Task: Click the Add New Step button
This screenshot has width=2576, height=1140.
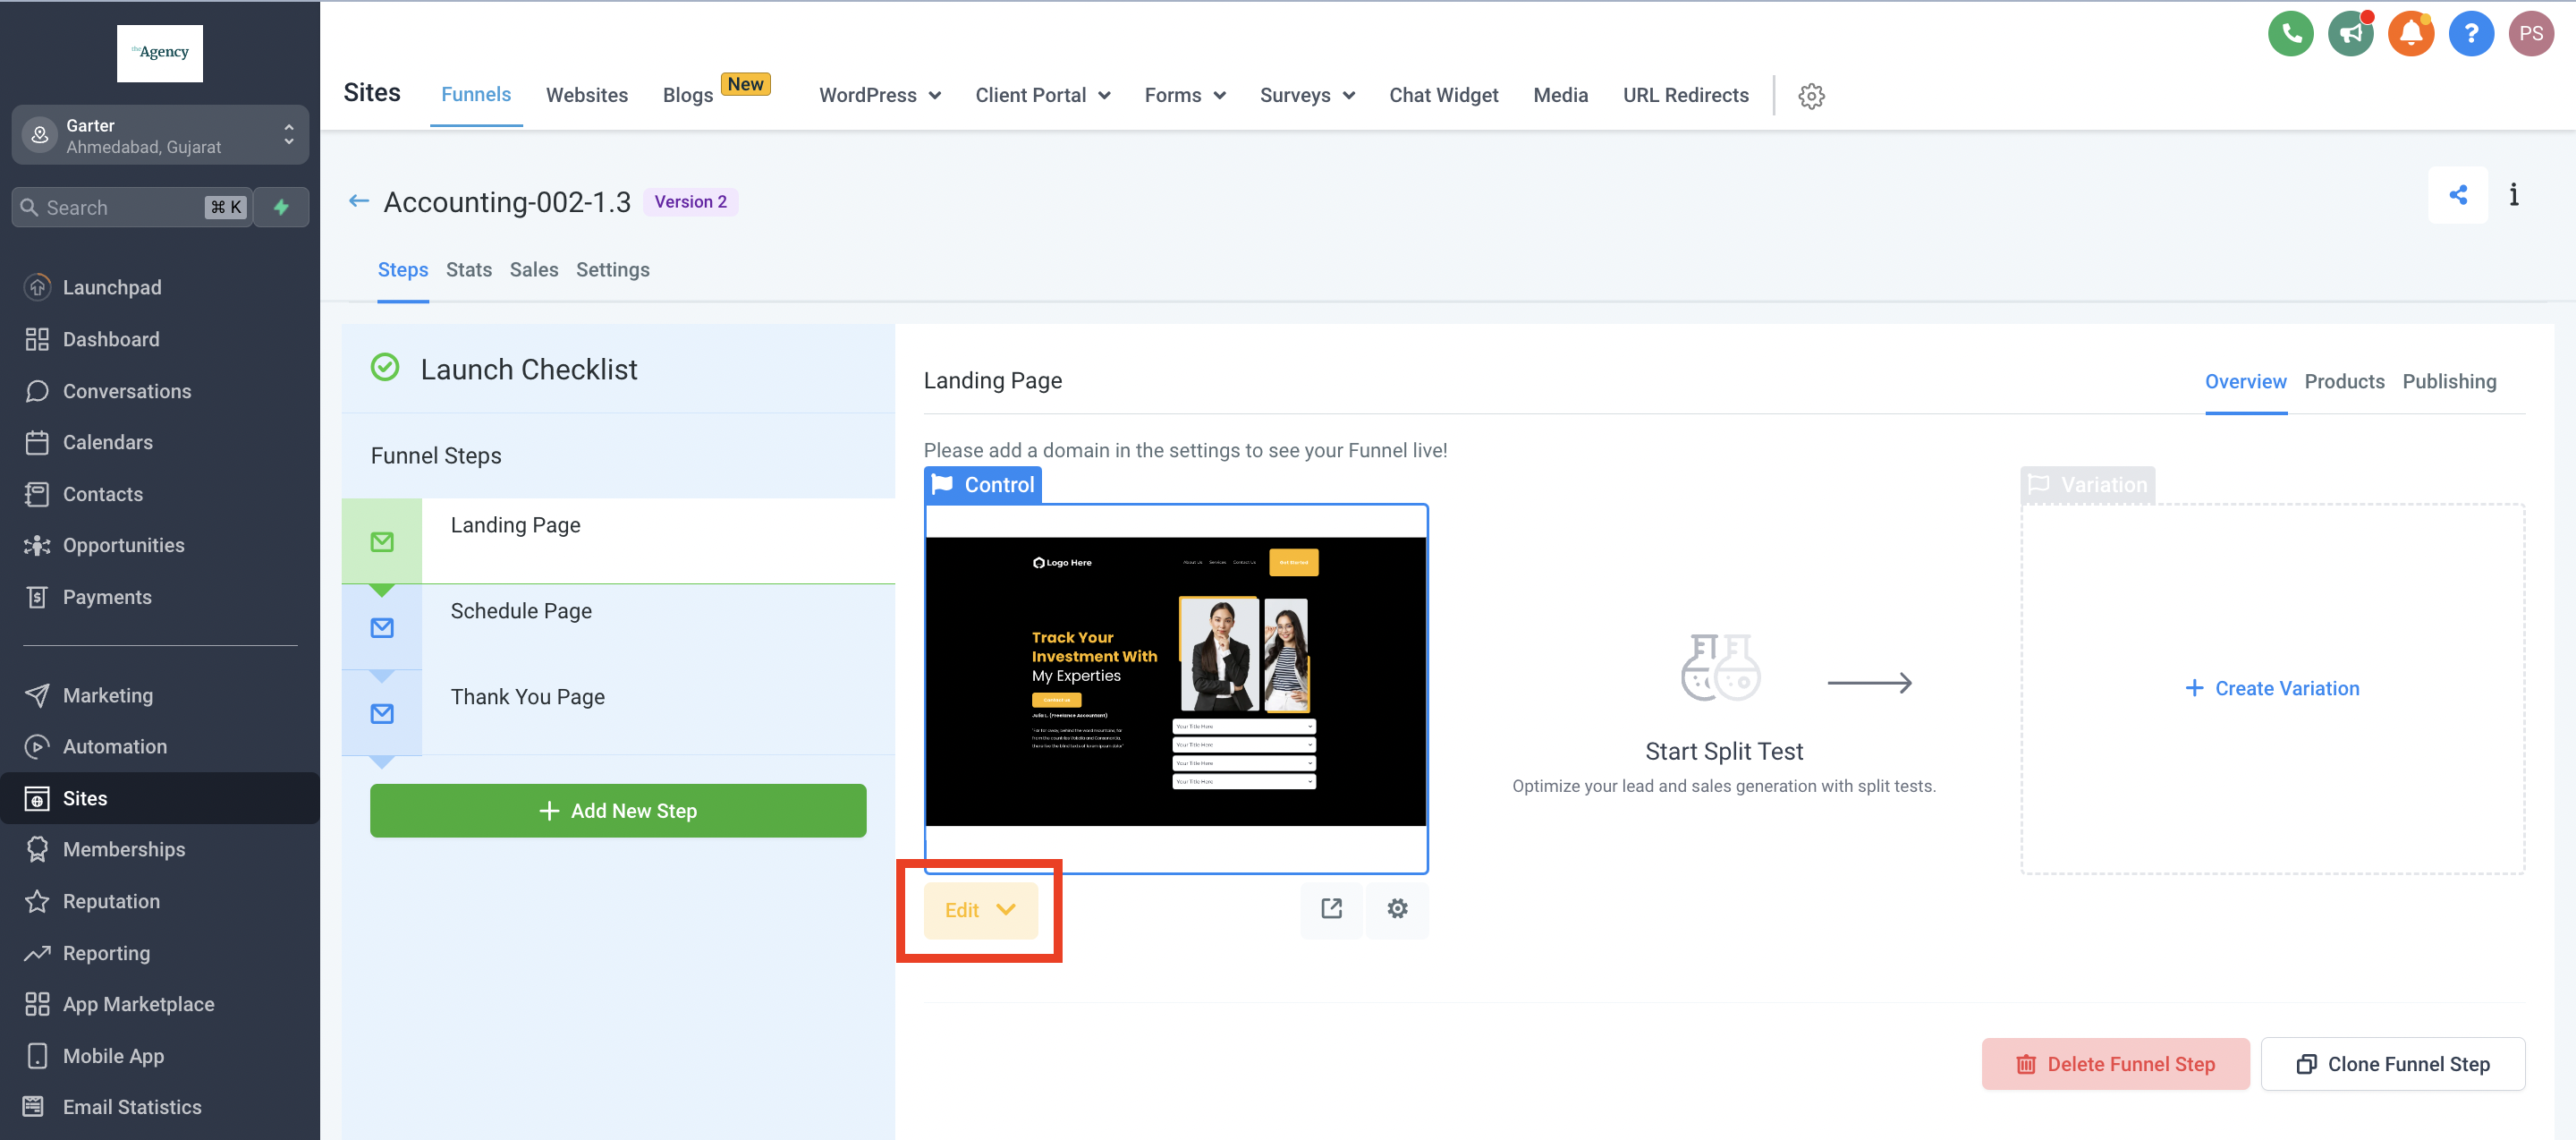Action: (x=618, y=811)
